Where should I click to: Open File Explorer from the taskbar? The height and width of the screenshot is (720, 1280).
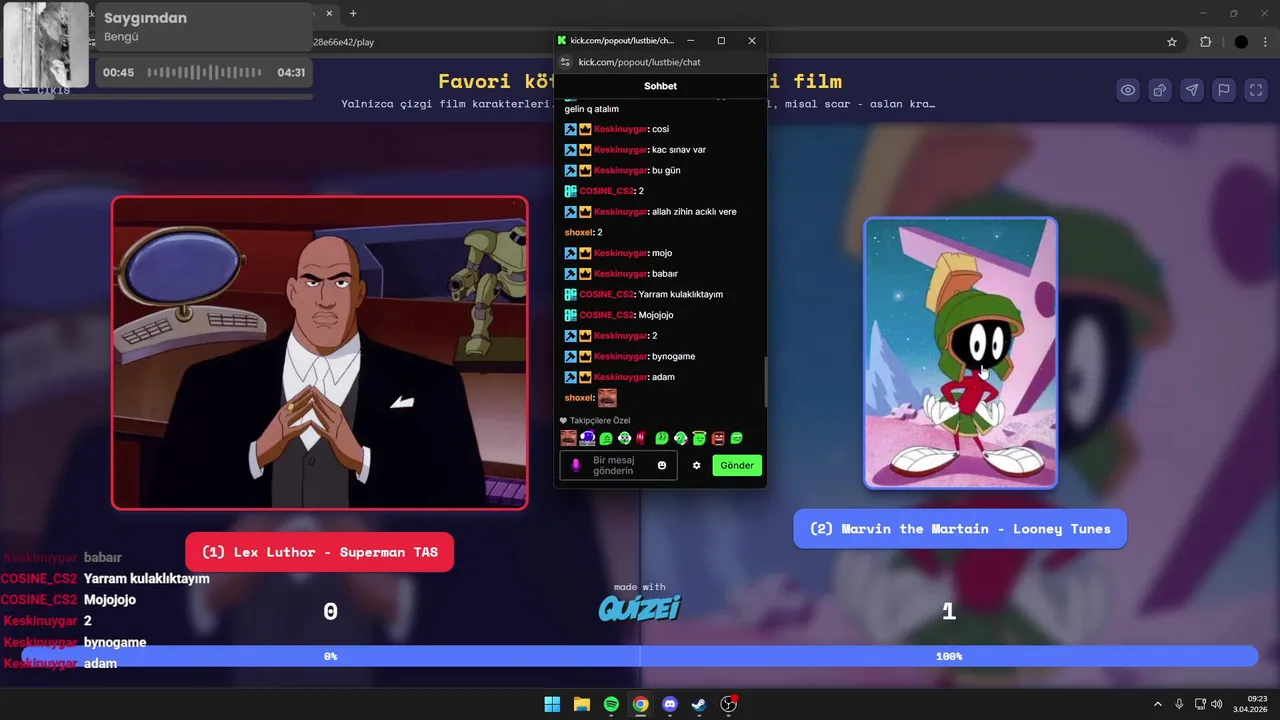pos(582,704)
